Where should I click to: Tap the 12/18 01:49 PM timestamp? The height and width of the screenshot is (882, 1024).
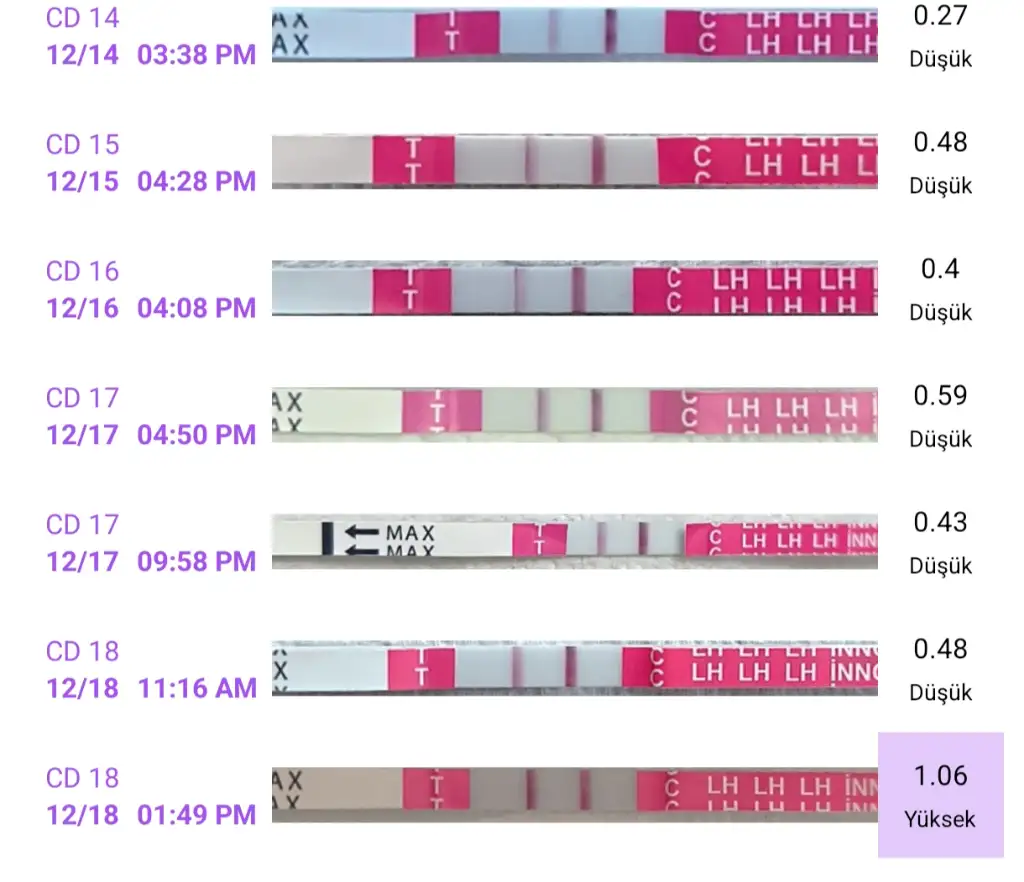click(x=151, y=816)
